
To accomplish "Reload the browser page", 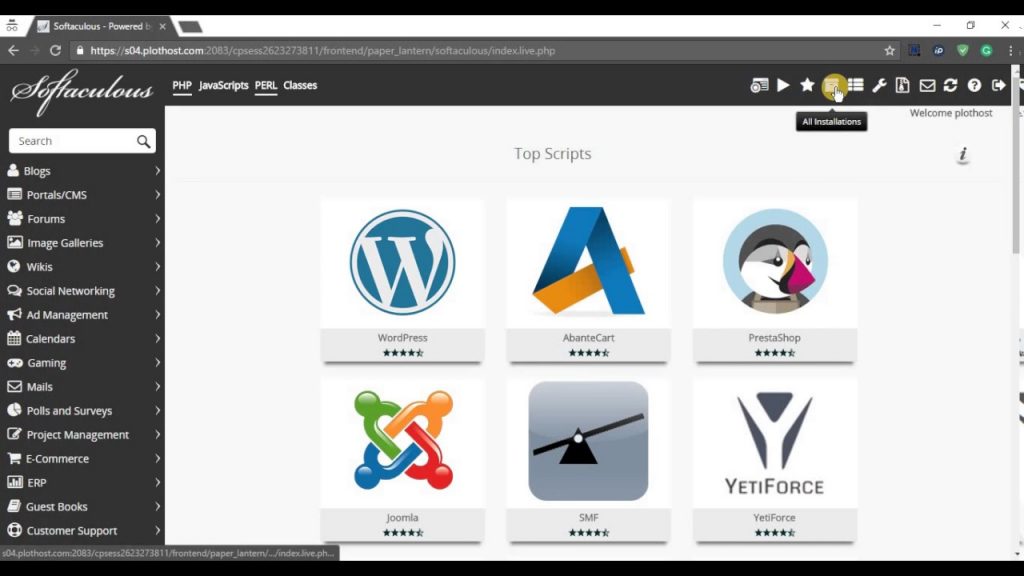I will [56, 50].
